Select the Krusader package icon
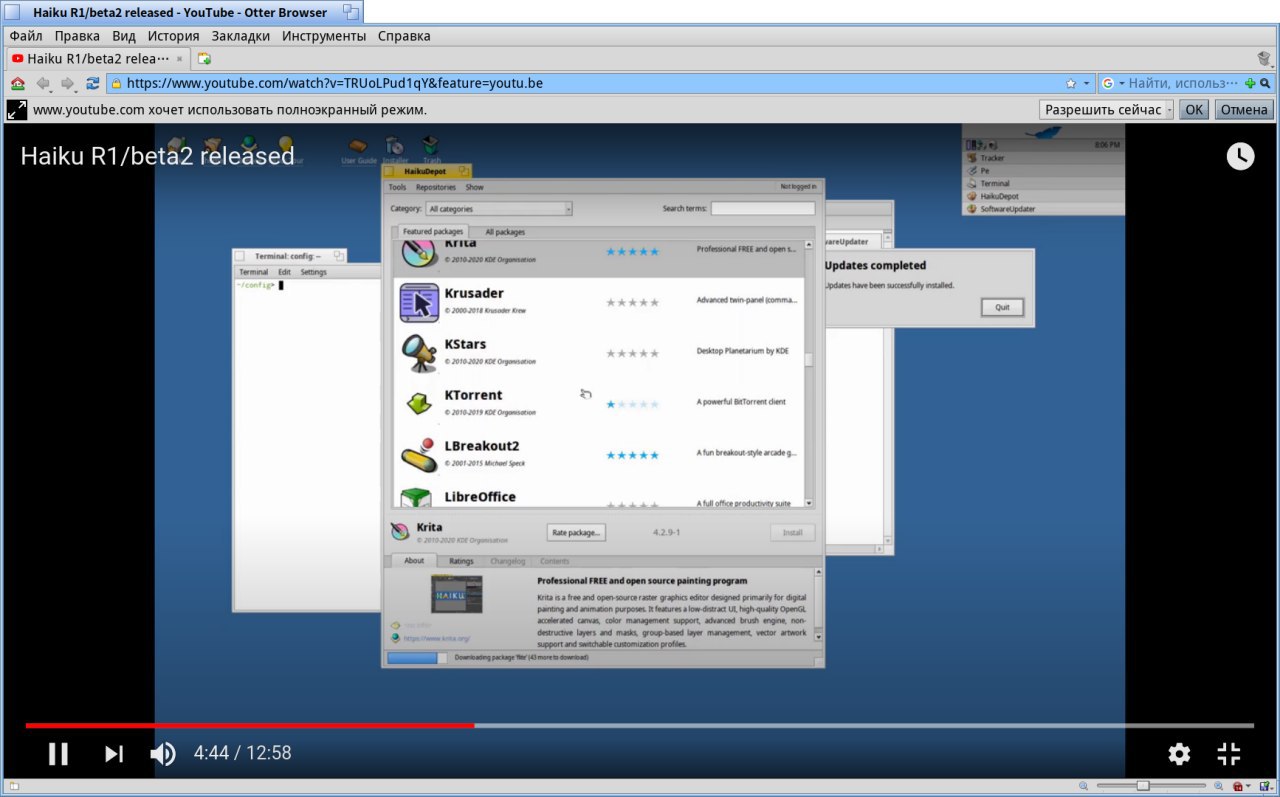Screen dimensions: 1280x797 click(x=419, y=302)
